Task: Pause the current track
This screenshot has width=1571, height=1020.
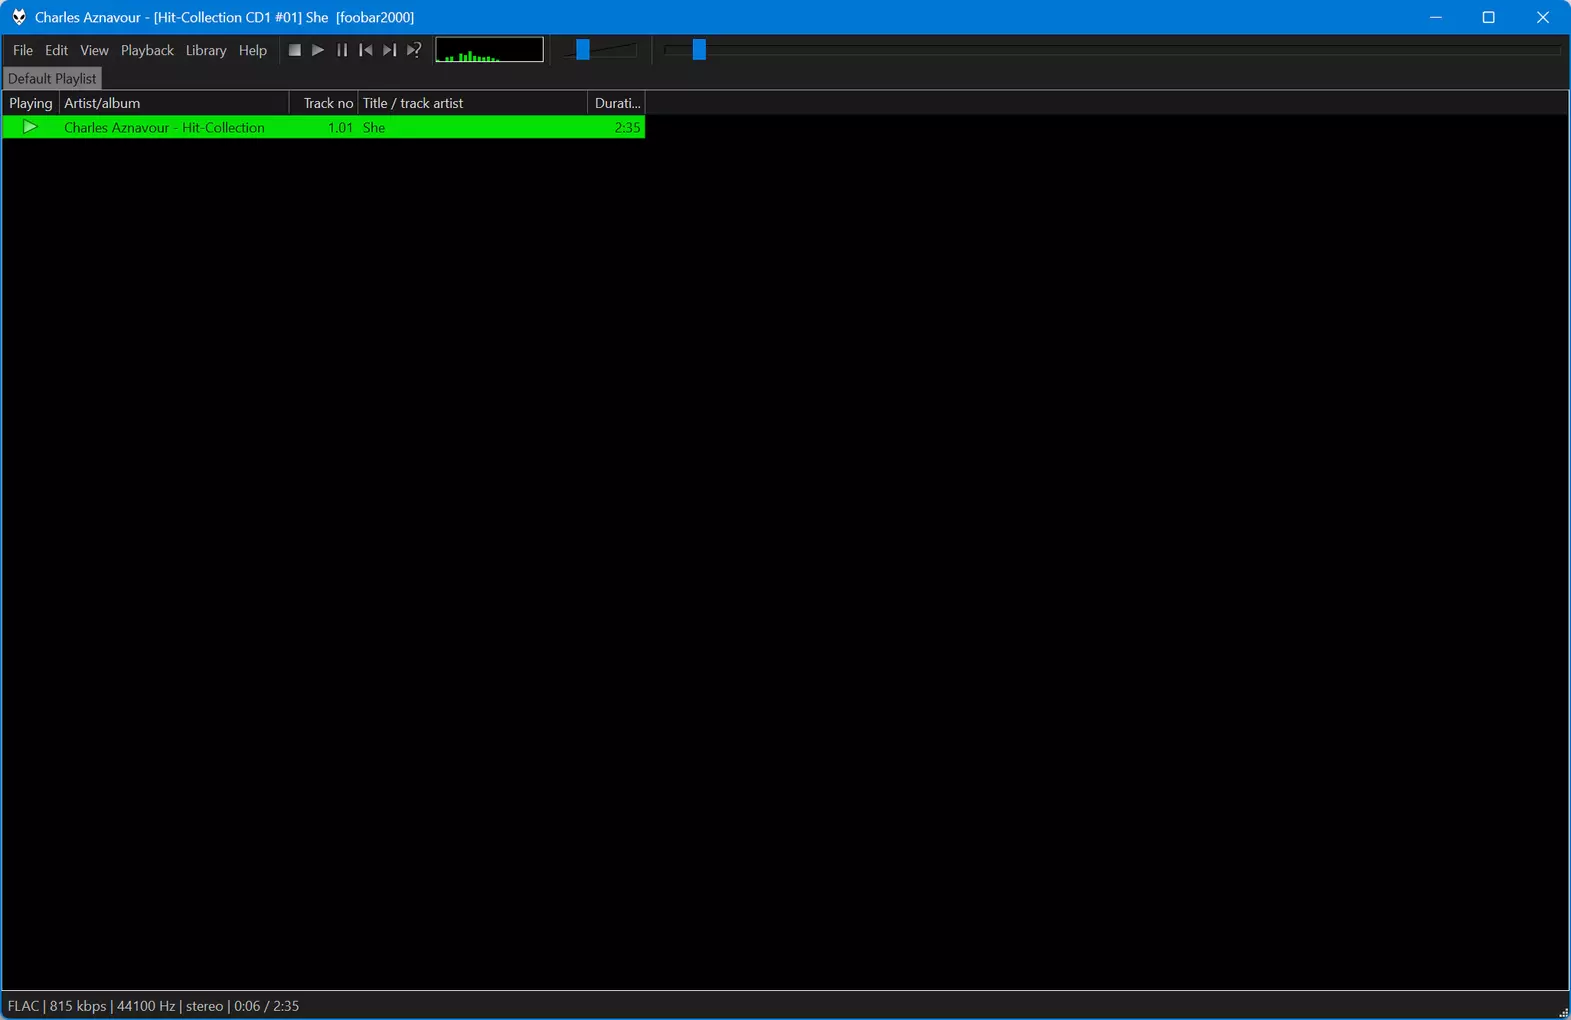Action: click(342, 50)
